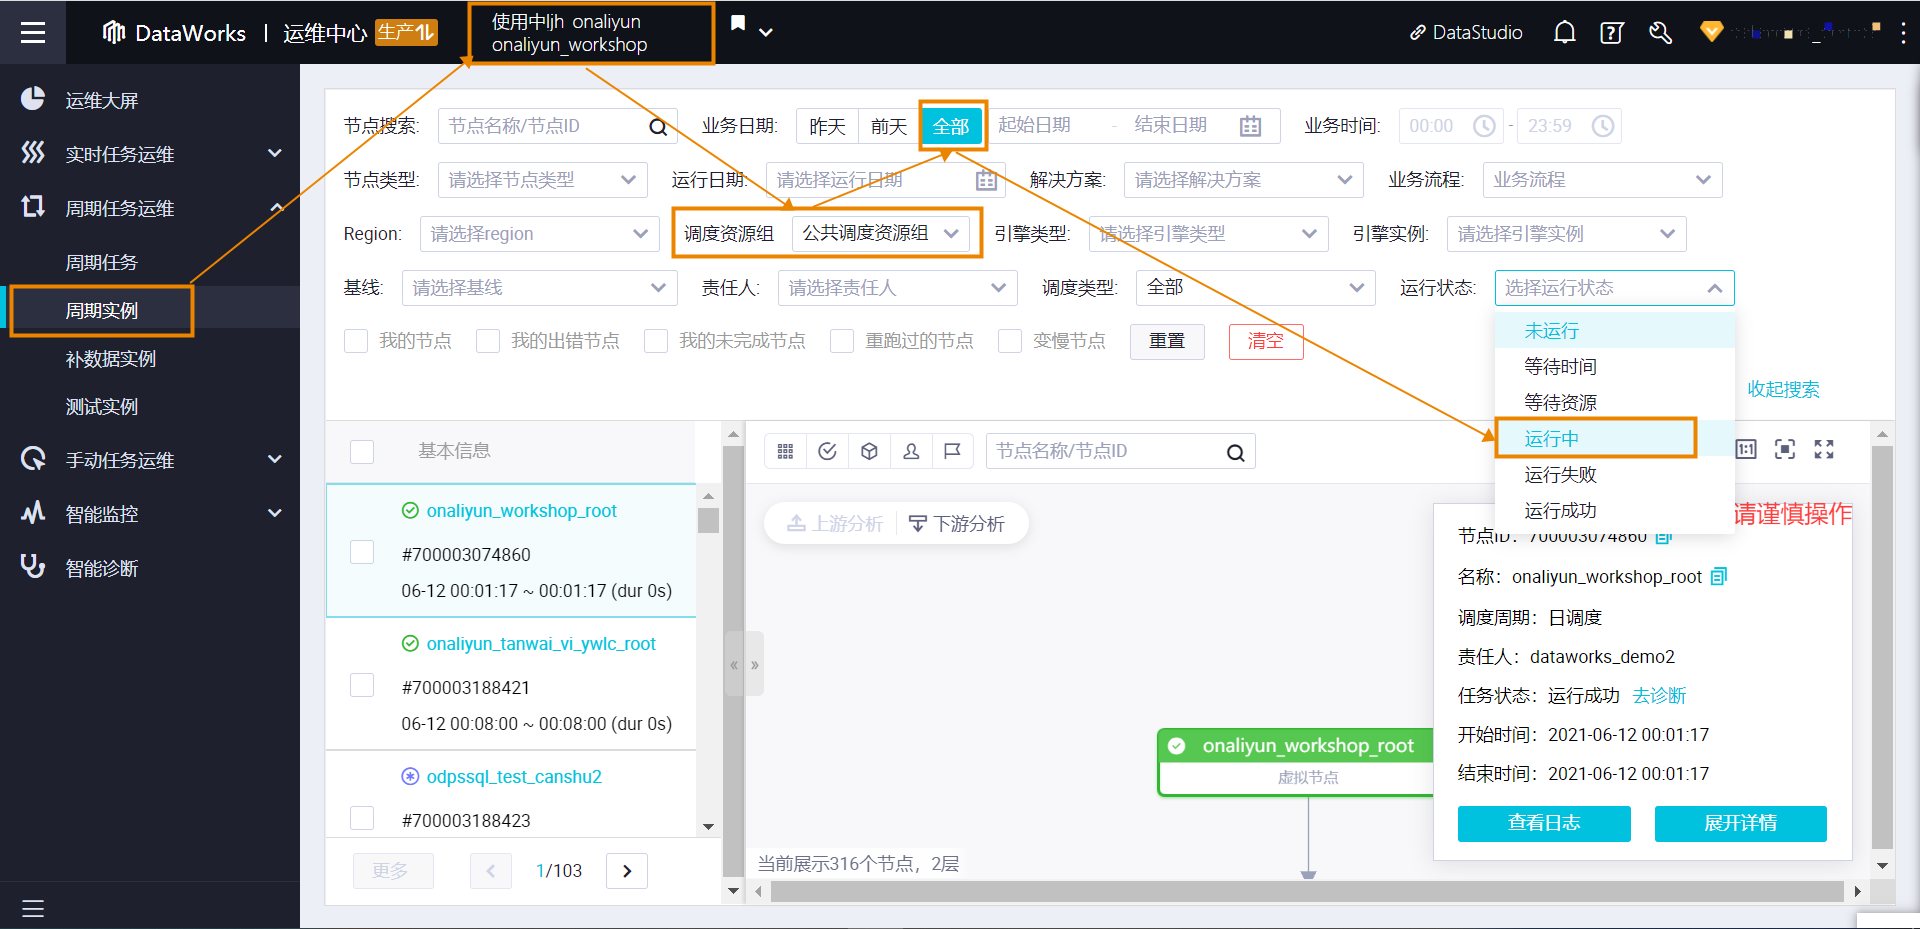Click the person owner icon in DAG toolbar
This screenshot has width=1920, height=929.
(911, 451)
